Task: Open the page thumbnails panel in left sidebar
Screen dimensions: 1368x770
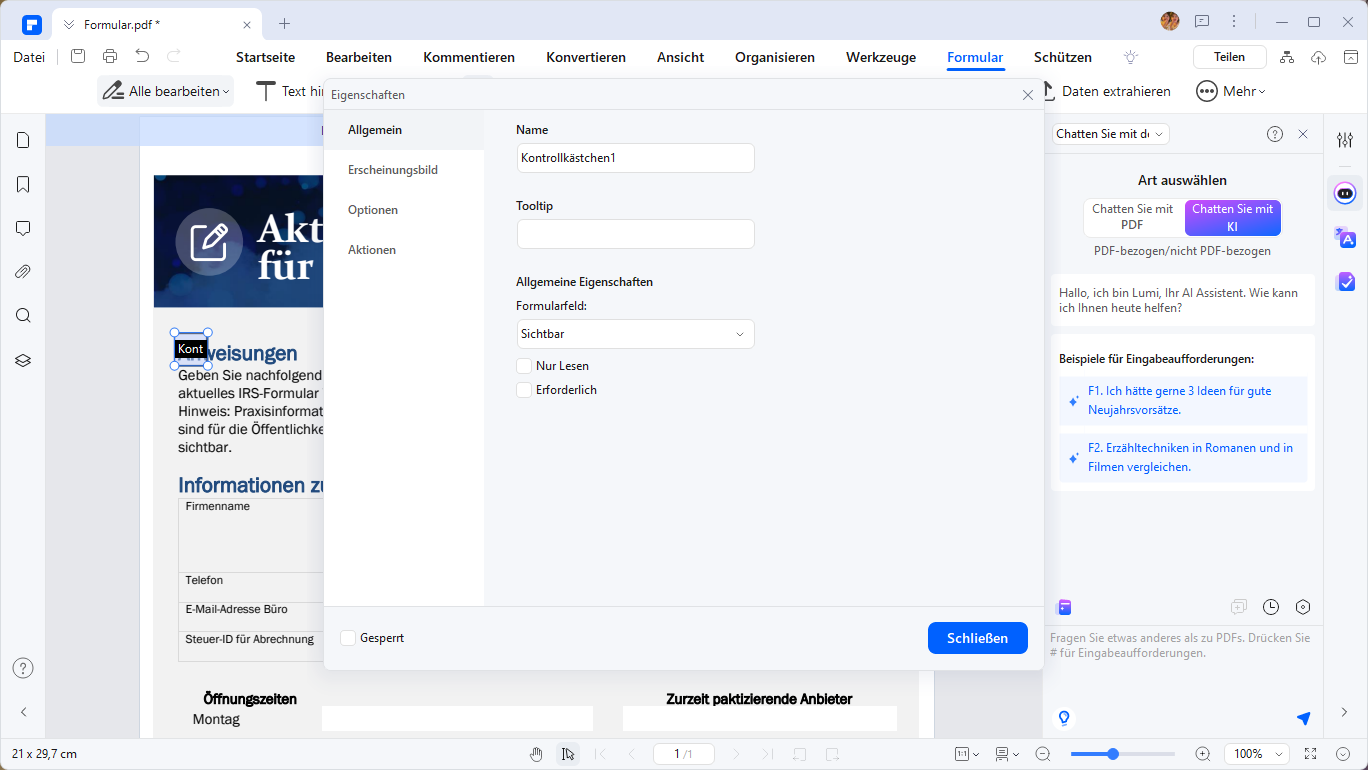Action: coord(23,140)
